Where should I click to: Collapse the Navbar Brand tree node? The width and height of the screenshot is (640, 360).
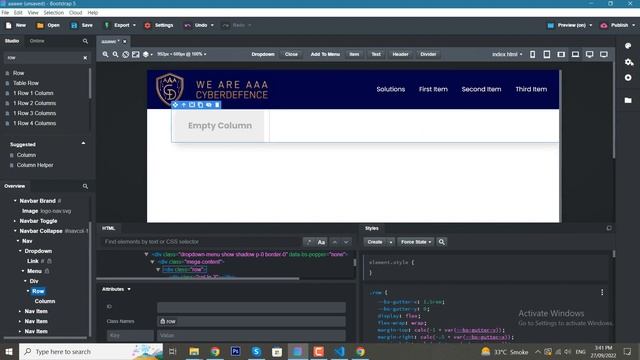(15, 201)
